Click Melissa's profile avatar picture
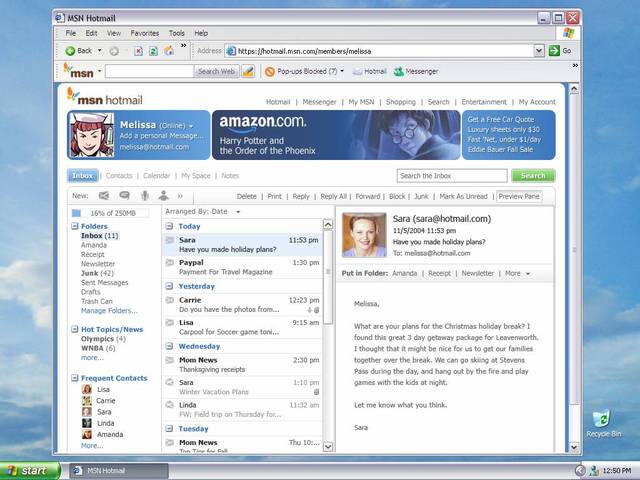The width and height of the screenshot is (640, 480). tap(91, 135)
